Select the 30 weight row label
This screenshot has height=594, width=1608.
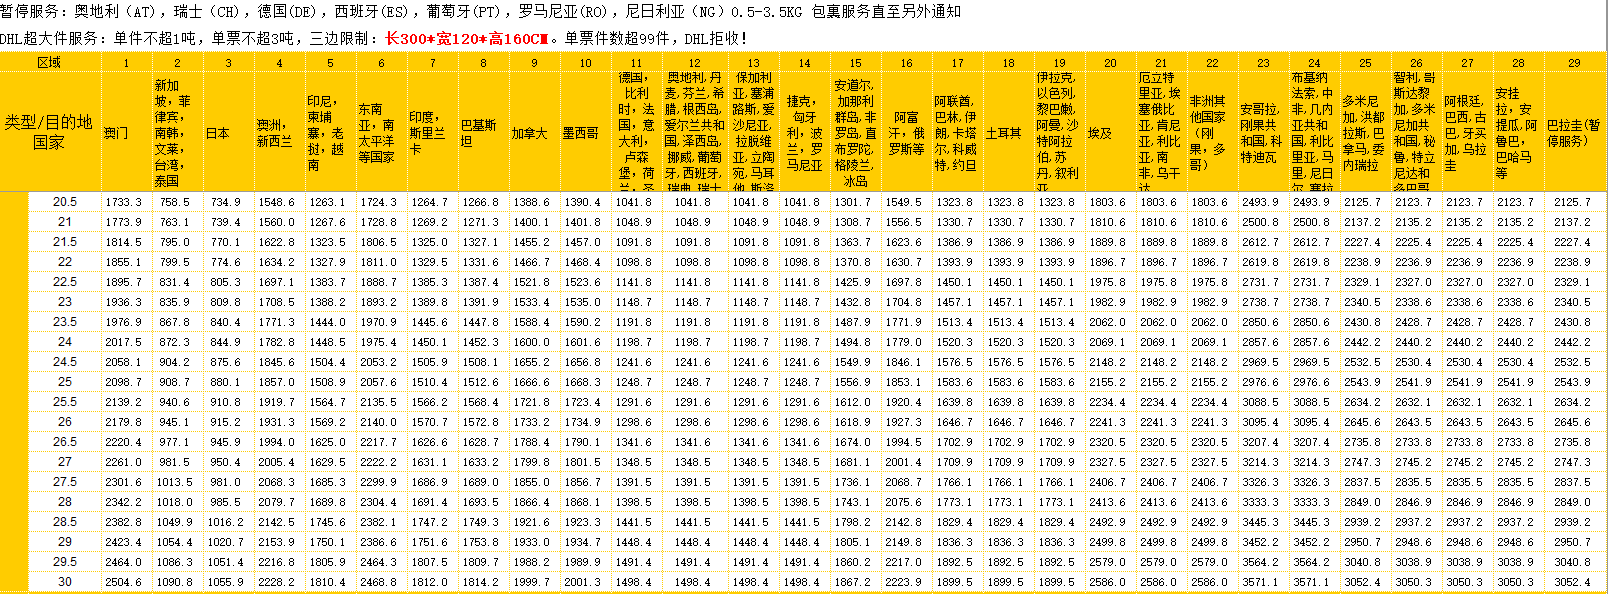click(x=65, y=582)
